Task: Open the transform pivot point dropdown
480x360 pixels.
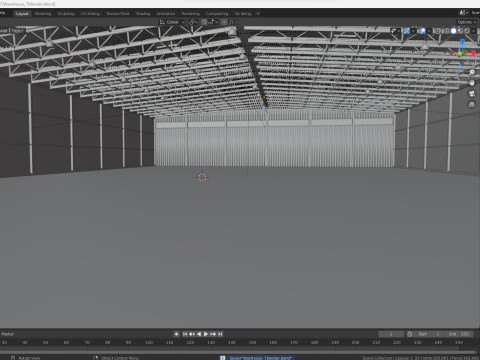Action: point(193,22)
